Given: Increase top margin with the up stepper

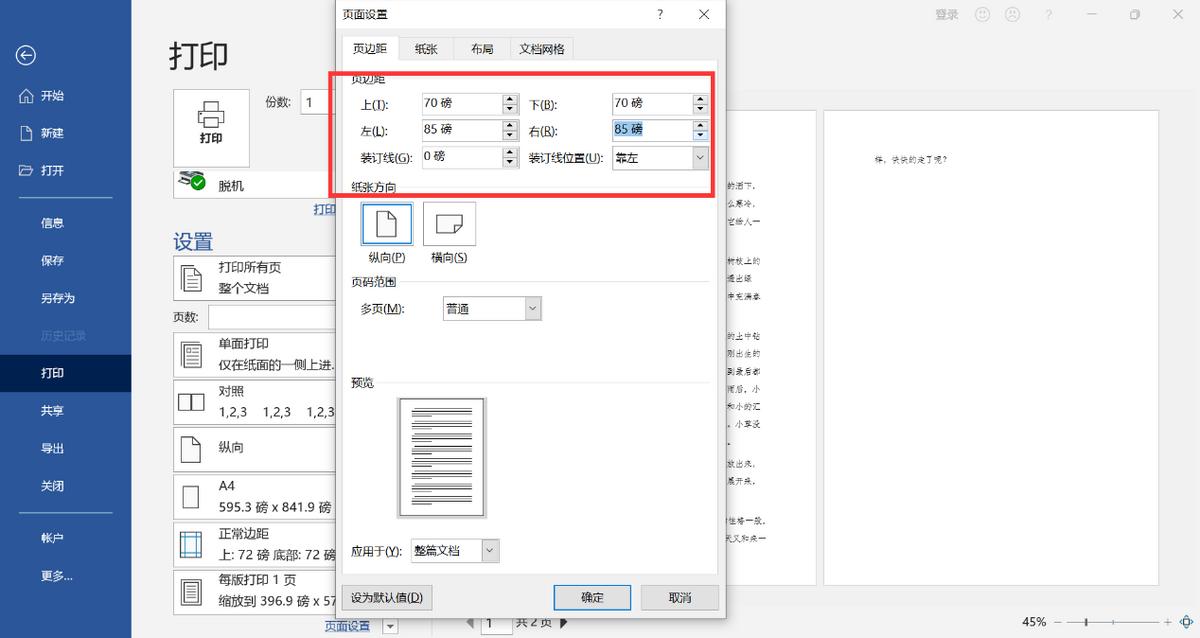Looking at the screenshot, I should point(511,98).
